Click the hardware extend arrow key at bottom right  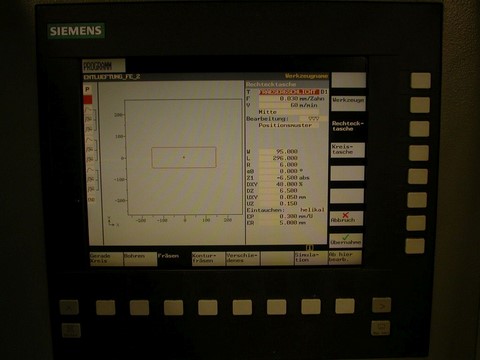pos(382,306)
